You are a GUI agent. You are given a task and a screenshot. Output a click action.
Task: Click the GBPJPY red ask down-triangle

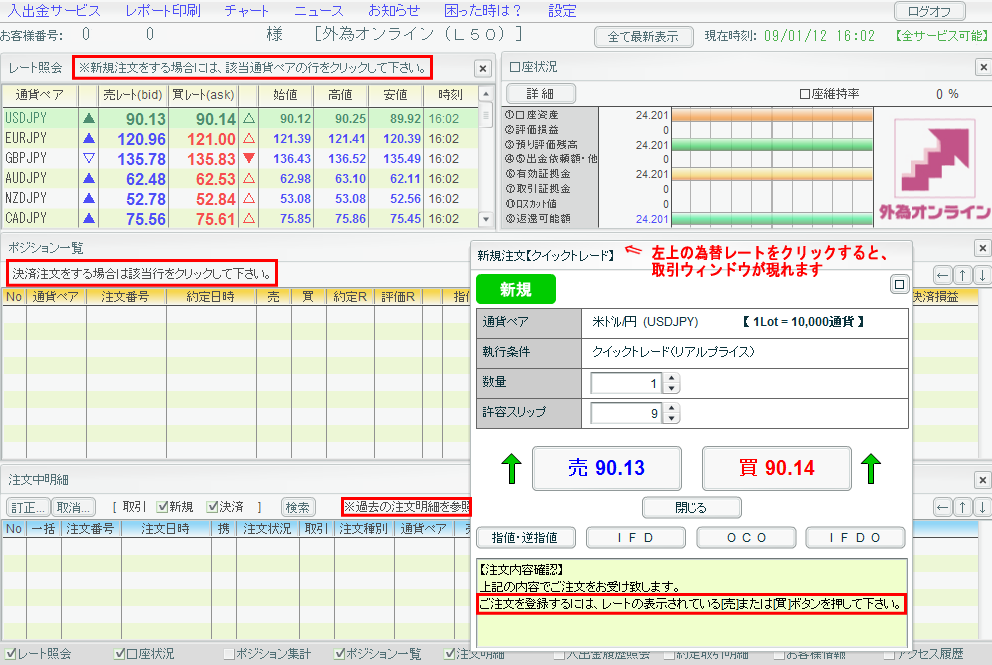[x=249, y=158]
